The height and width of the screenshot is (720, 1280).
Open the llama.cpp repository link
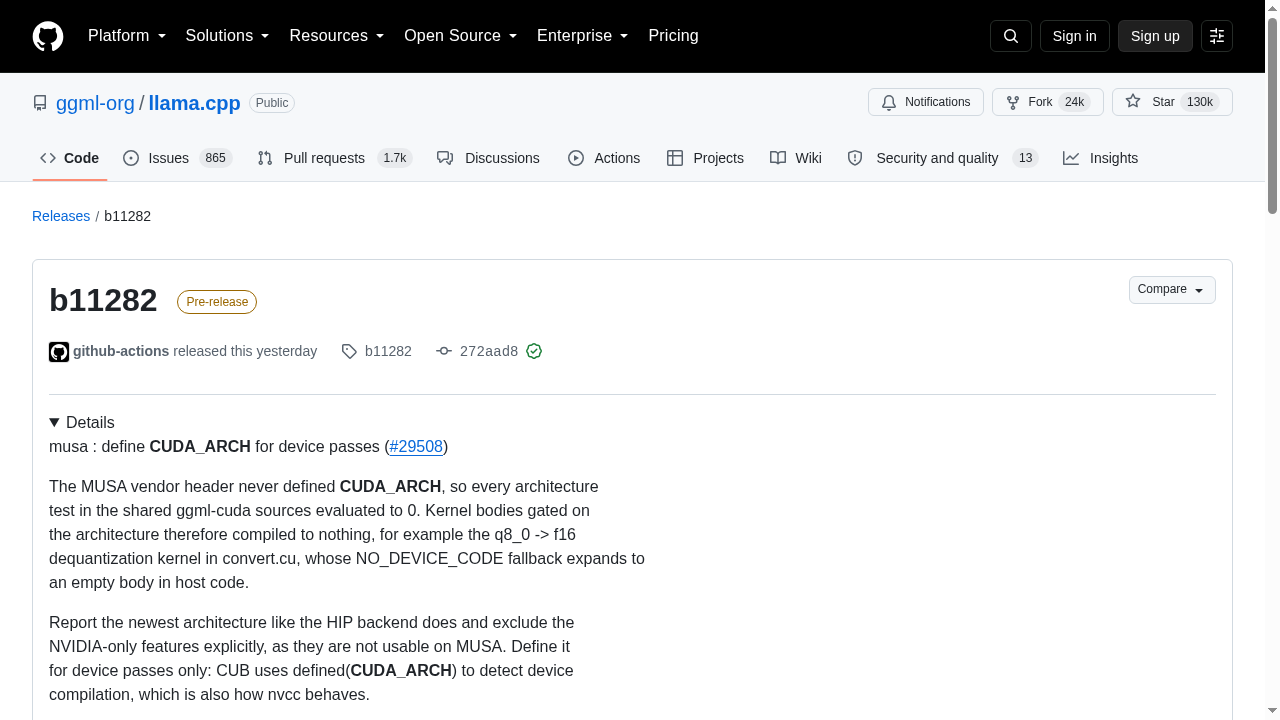(194, 103)
